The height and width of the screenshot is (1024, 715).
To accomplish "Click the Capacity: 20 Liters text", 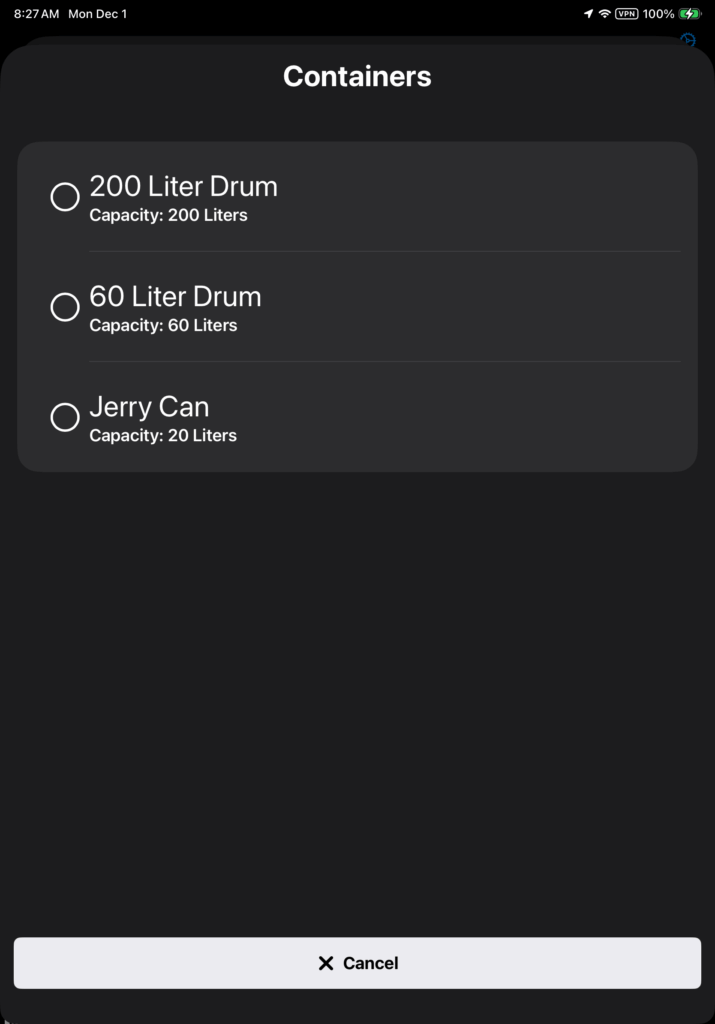I will (163, 435).
